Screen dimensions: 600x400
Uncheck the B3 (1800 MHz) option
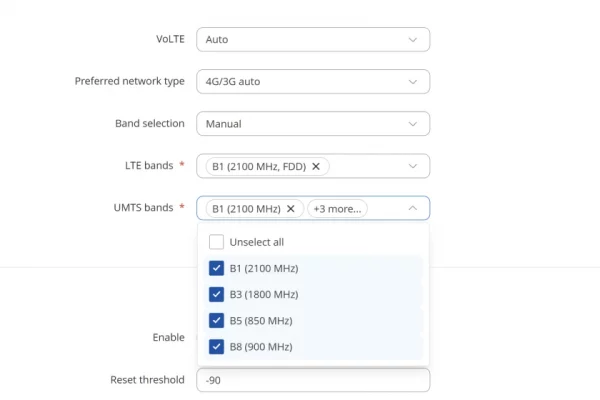click(x=216, y=294)
